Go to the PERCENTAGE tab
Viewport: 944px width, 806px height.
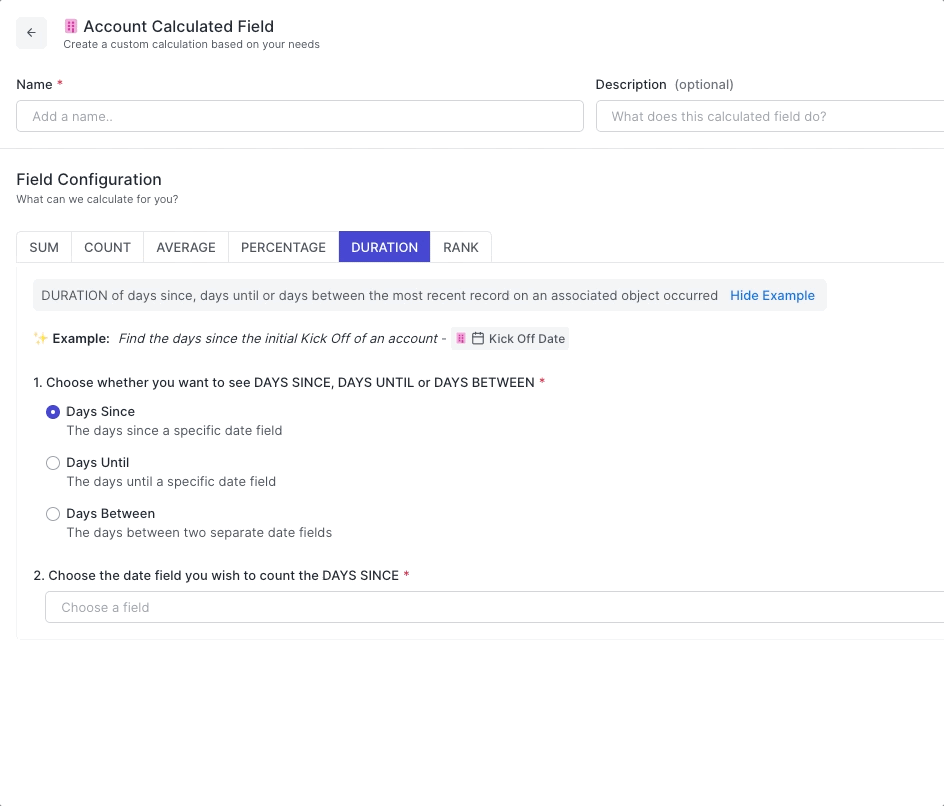(283, 247)
